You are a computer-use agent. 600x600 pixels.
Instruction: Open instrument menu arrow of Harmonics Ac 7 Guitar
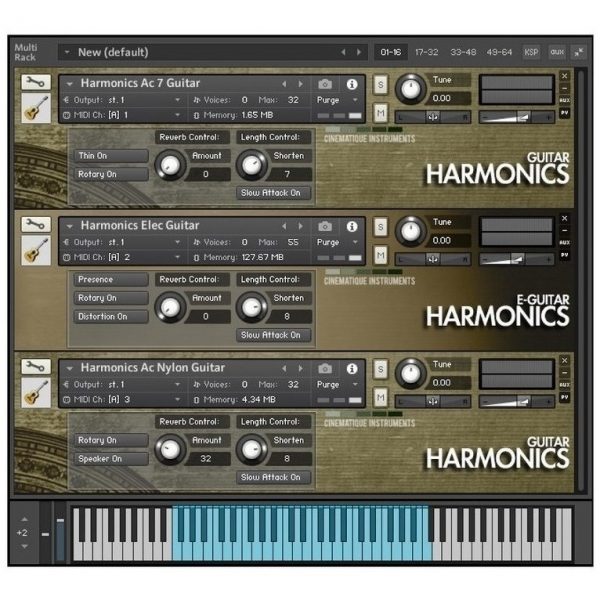click(69, 84)
